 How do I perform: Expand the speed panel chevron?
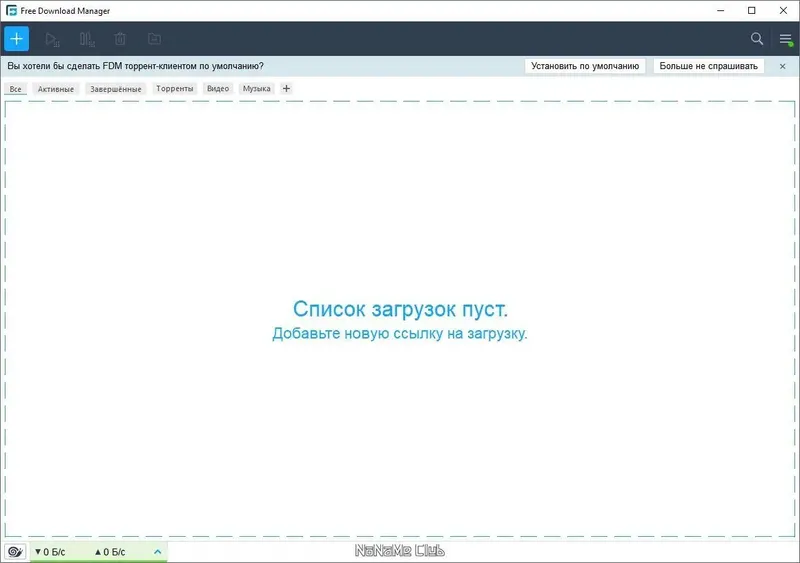[x=158, y=552]
